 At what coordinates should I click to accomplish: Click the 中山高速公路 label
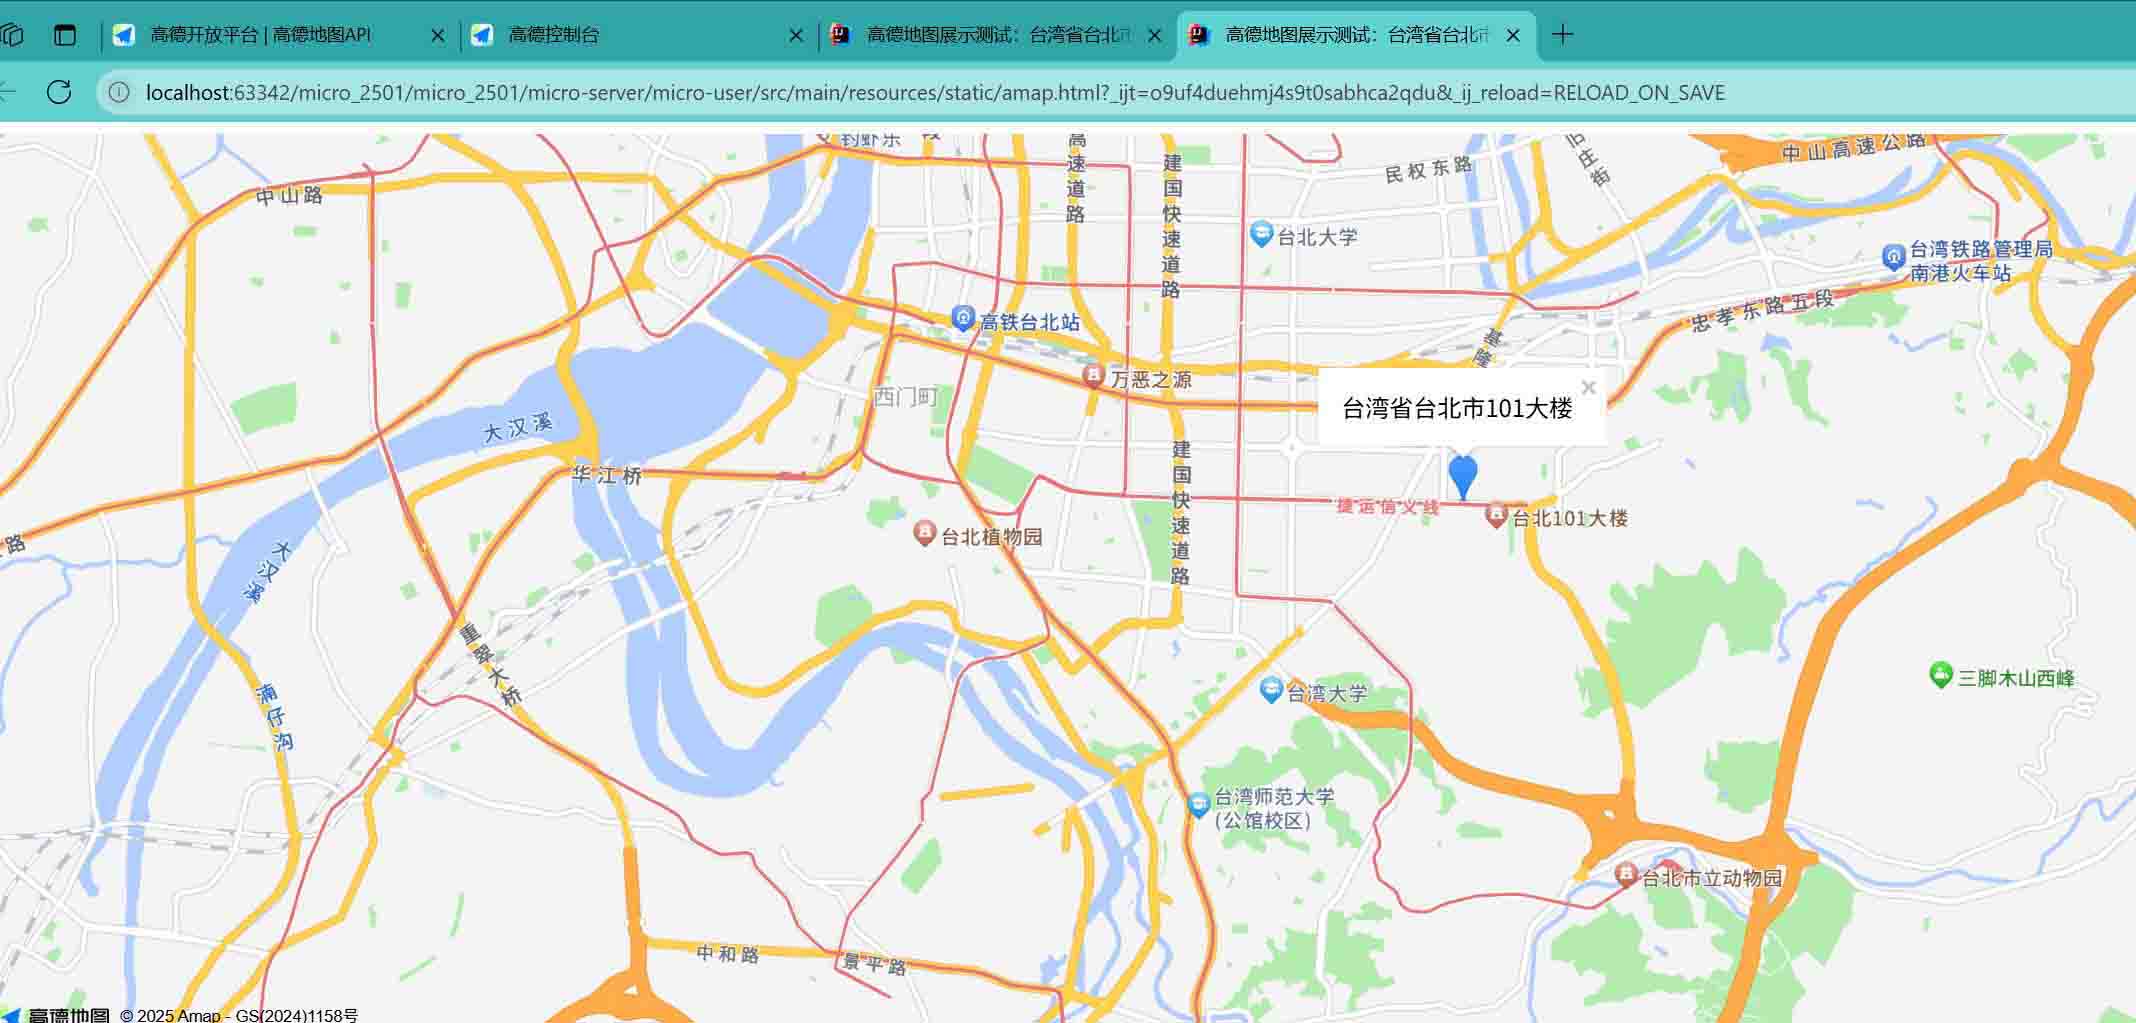pyautogui.click(x=1854, y=148)
